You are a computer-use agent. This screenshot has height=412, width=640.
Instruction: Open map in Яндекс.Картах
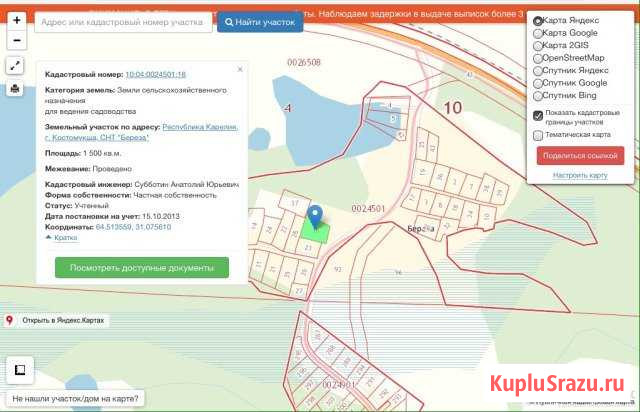[56, 321]
